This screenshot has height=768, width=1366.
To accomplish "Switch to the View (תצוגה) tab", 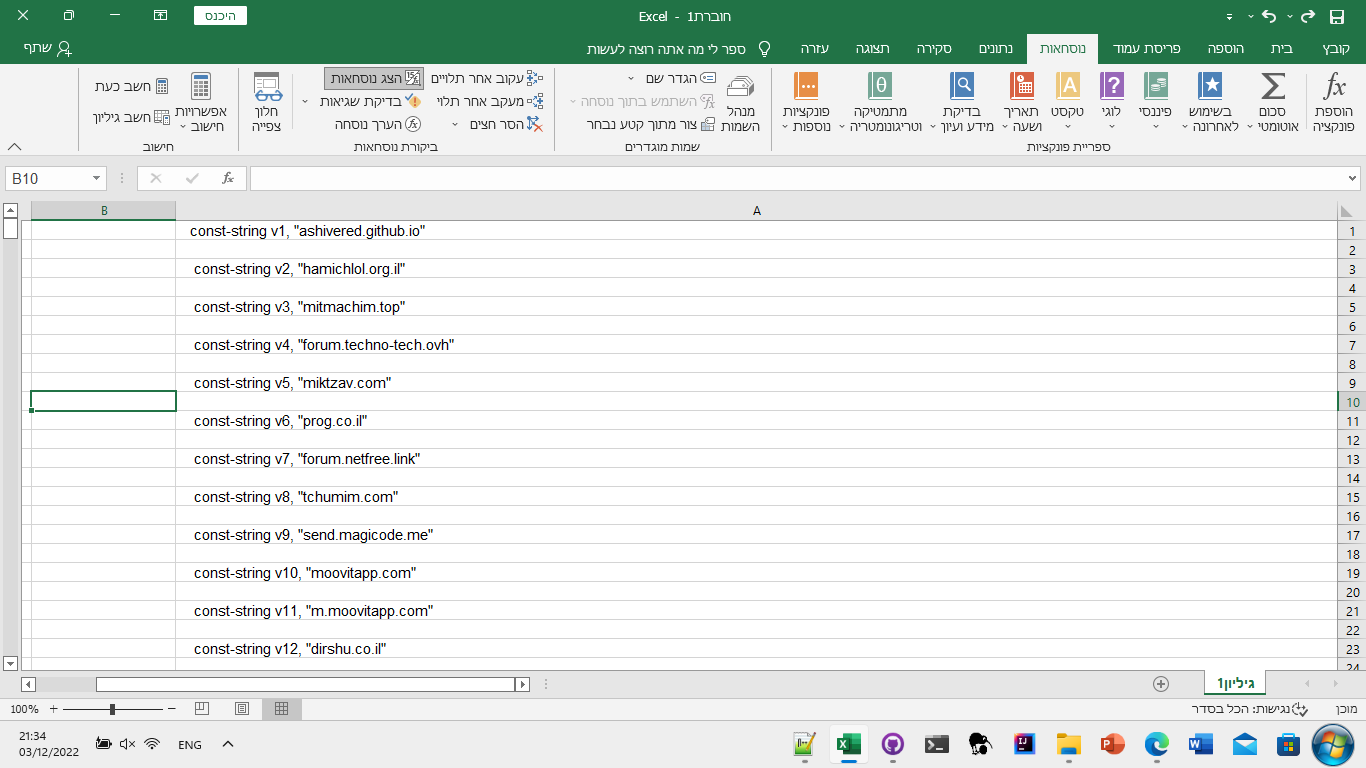I will pos(873,48).
